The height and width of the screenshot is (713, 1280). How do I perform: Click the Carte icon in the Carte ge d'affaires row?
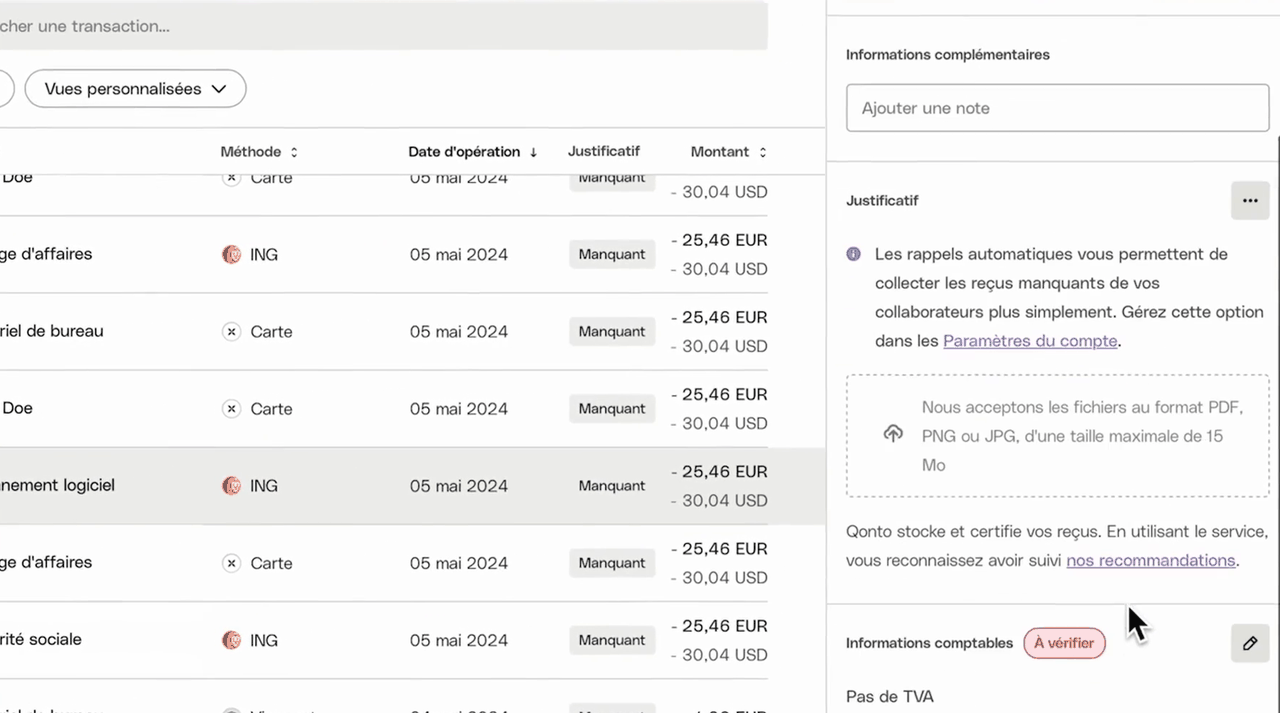pos(231,563)
